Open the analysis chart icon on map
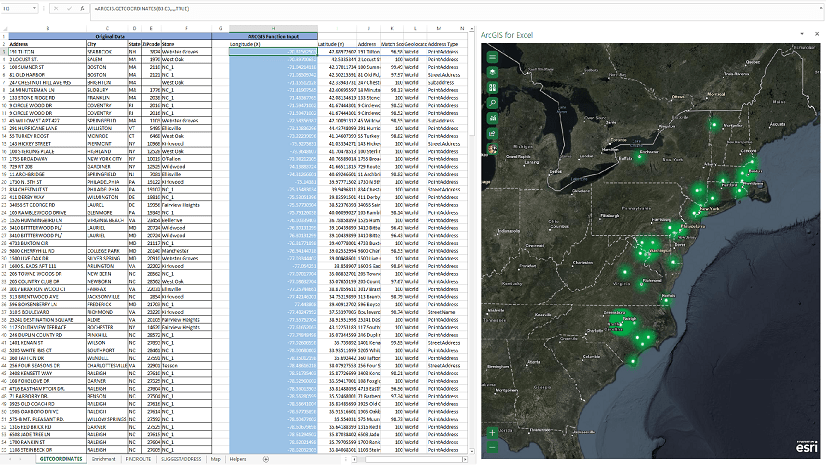Image resolution: width=826 pixels, height=465 pixels. point(492,118)
